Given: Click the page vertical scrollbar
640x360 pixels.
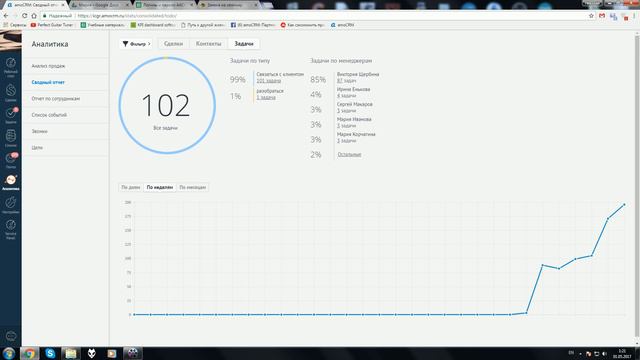Looking at the screenshot, I should pyautogui.click(x=637, y=186).
